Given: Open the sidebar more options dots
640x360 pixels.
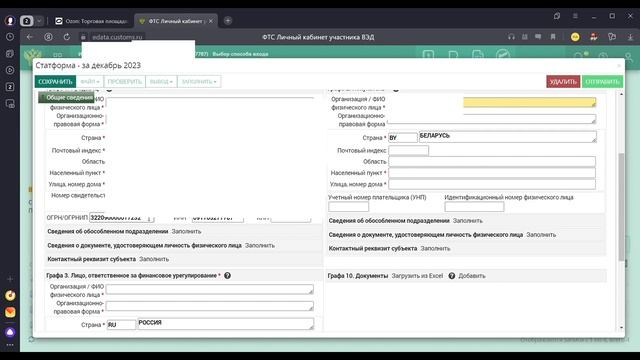Looking at the screenshot, I should coord(10,345).
